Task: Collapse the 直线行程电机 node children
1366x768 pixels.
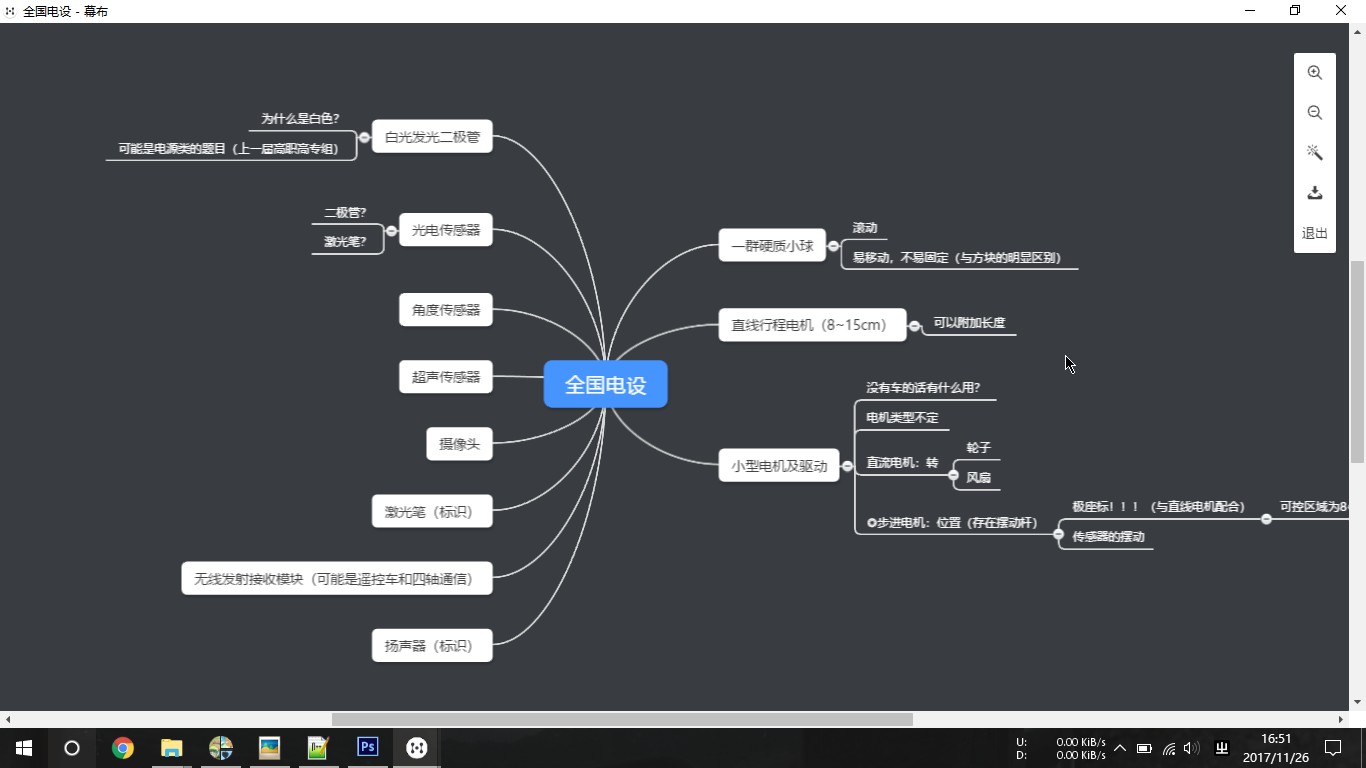Action: click(914, 326)
